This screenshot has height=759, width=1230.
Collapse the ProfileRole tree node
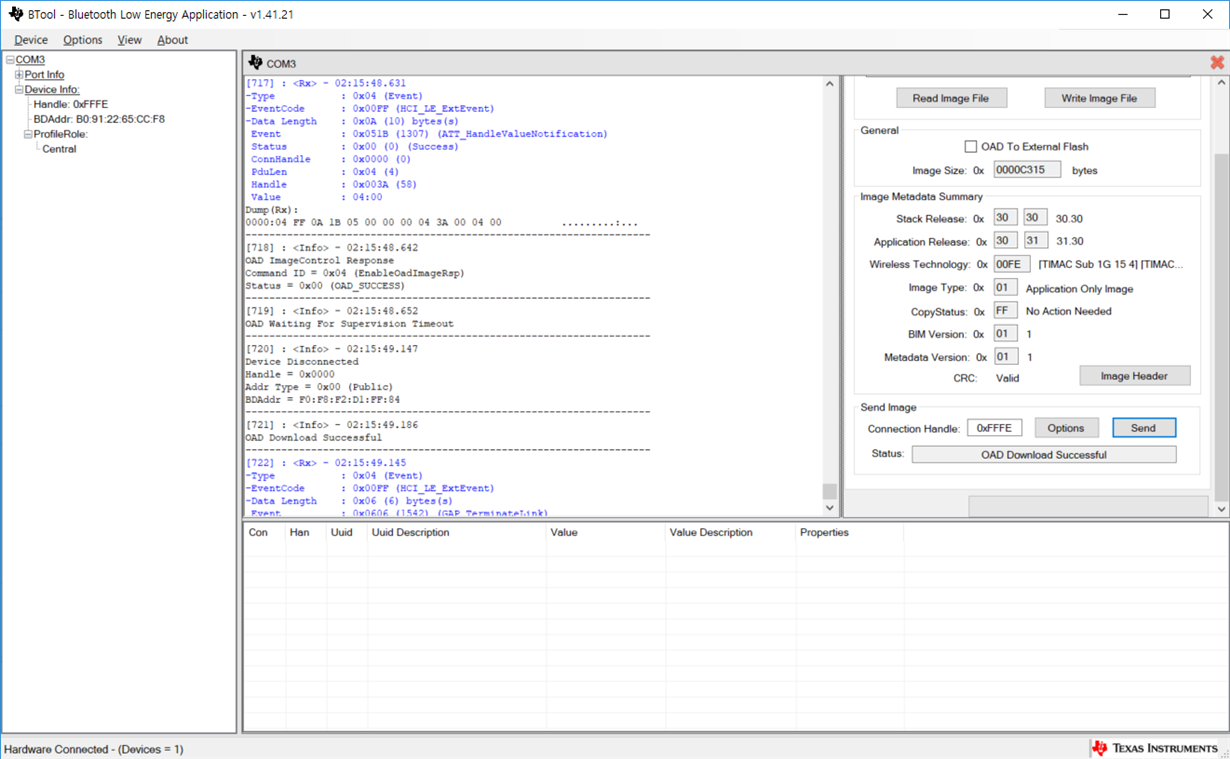click(28, 134)
